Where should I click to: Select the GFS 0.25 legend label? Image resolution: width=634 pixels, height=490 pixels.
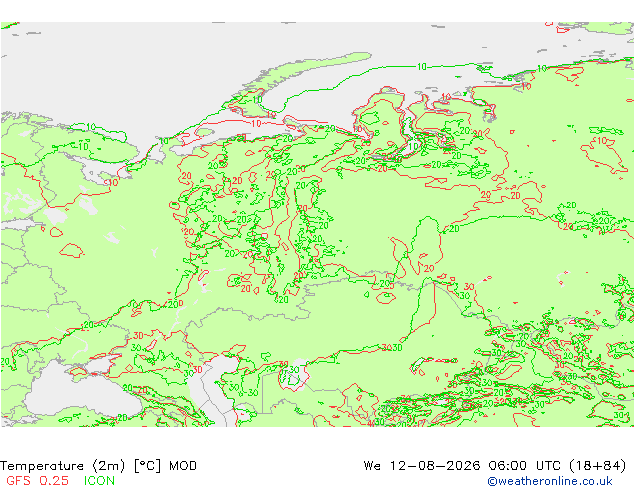point(37,481)
